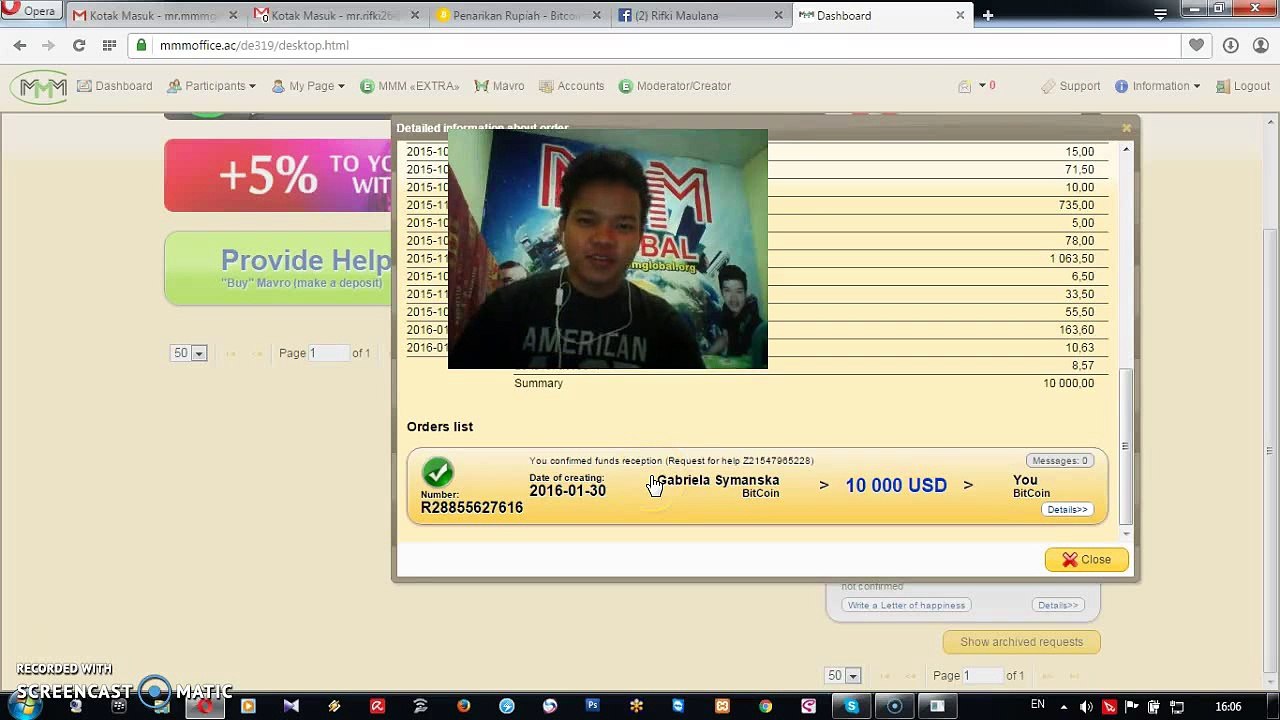
Task: Open the left 50 per-page dropdown
Action: tap(188, 353)
